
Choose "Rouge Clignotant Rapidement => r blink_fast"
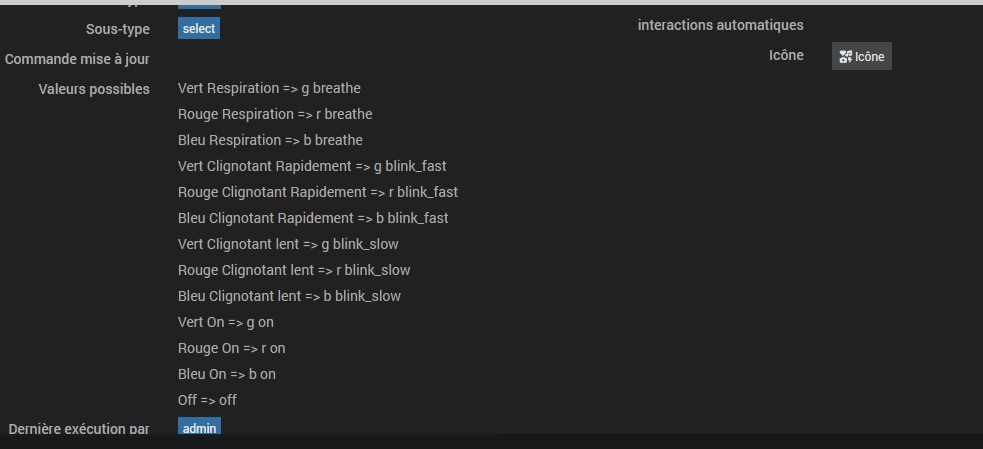[318, 192]
